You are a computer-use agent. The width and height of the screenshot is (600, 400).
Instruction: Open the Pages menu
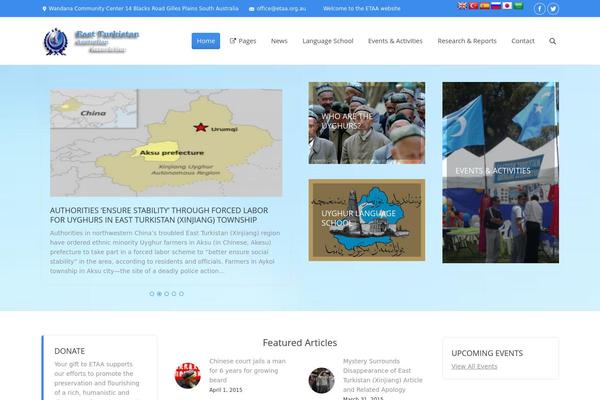[x=243, y=41]
